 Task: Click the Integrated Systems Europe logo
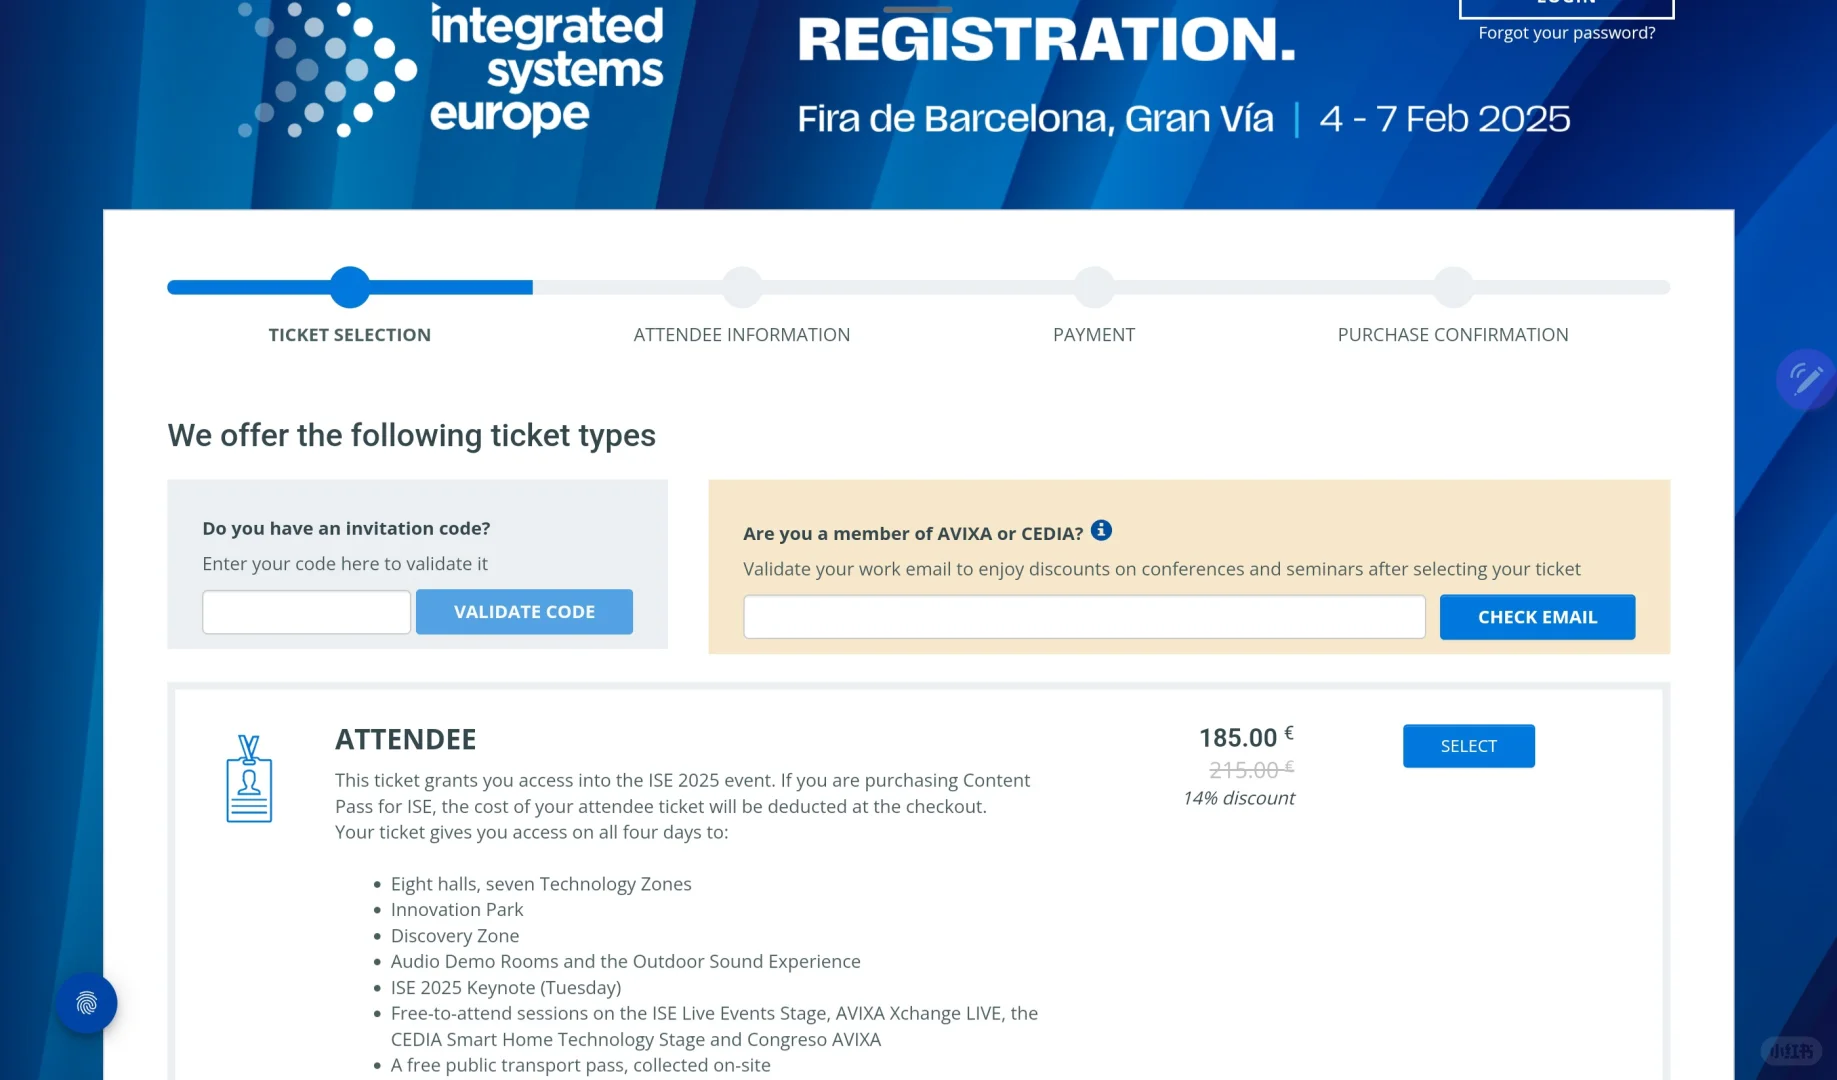450,70
